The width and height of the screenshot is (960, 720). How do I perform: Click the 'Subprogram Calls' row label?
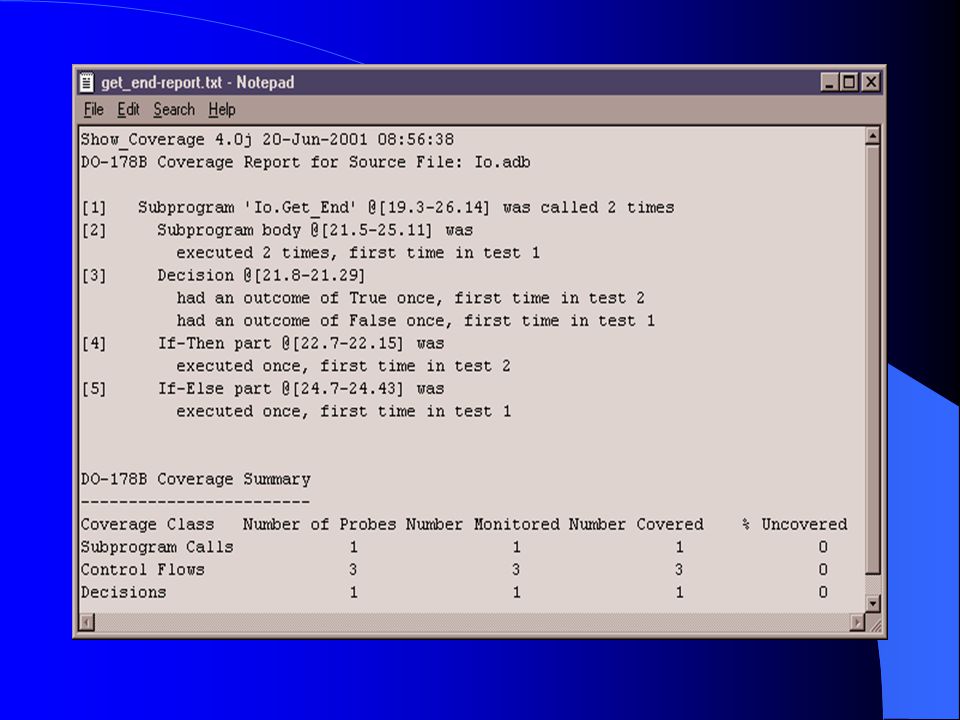pos(157,547)
